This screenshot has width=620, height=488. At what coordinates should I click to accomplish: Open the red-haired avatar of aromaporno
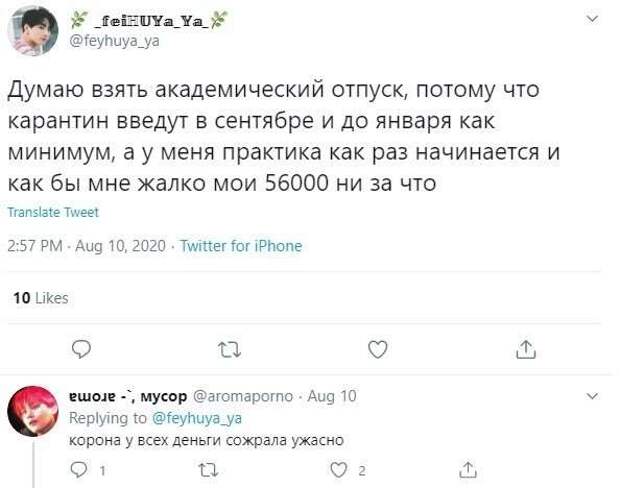[x=33, y=411]
